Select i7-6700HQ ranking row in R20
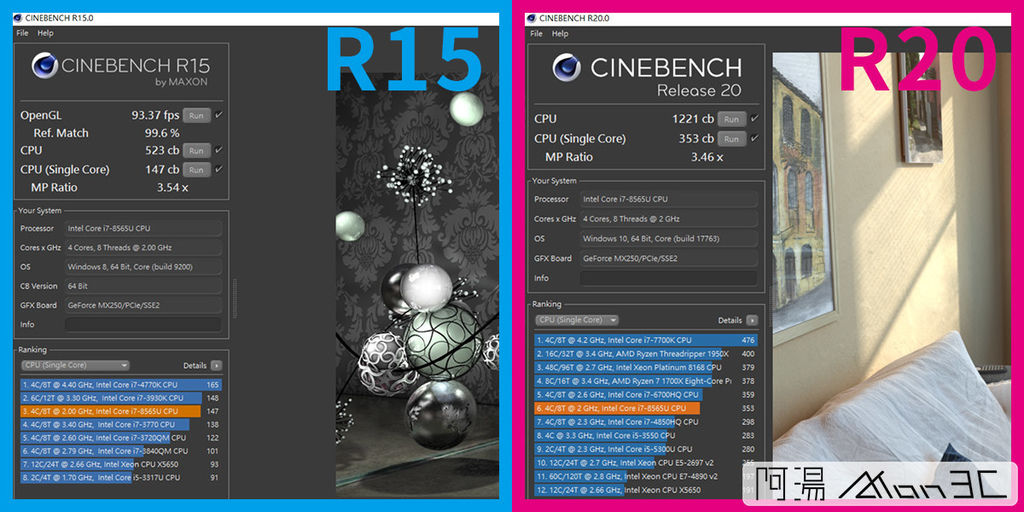Viewport: 1024px width, 512px height. 647,395
